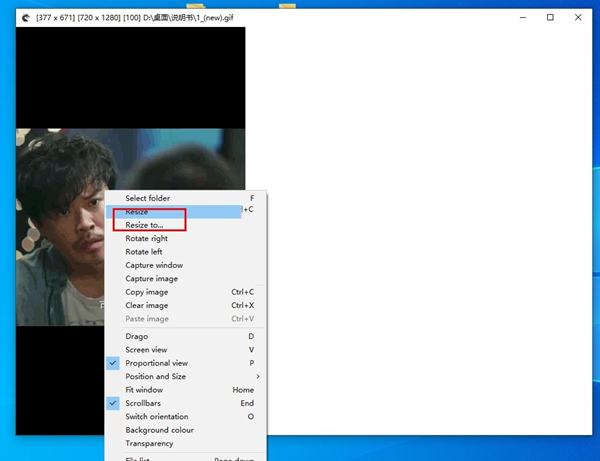Choose Rotate left

click(143, 252)
